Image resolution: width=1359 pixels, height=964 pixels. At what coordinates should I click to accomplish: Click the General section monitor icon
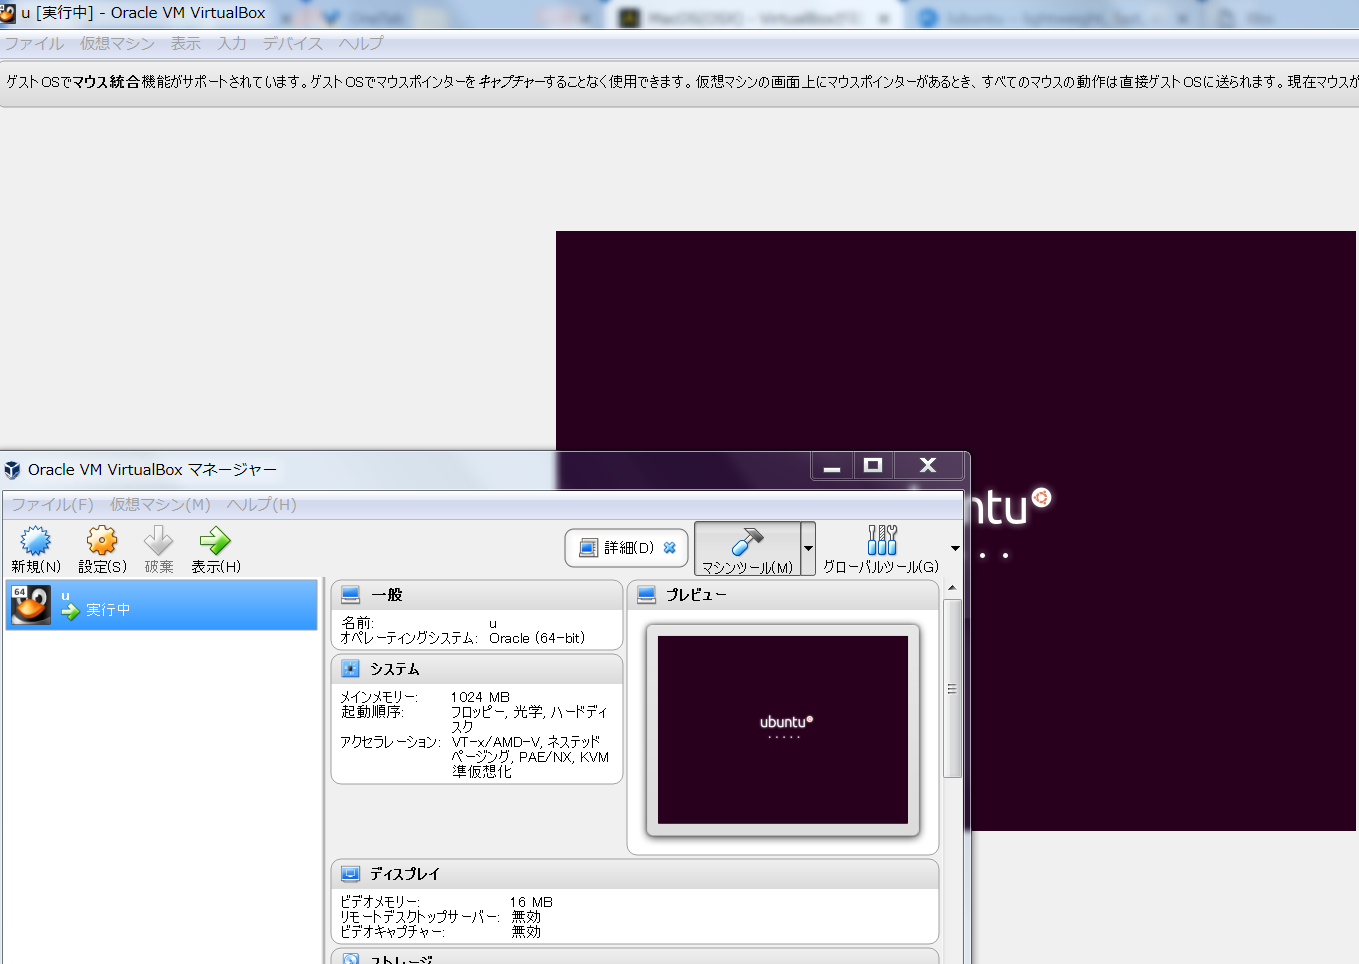point(350,595)
